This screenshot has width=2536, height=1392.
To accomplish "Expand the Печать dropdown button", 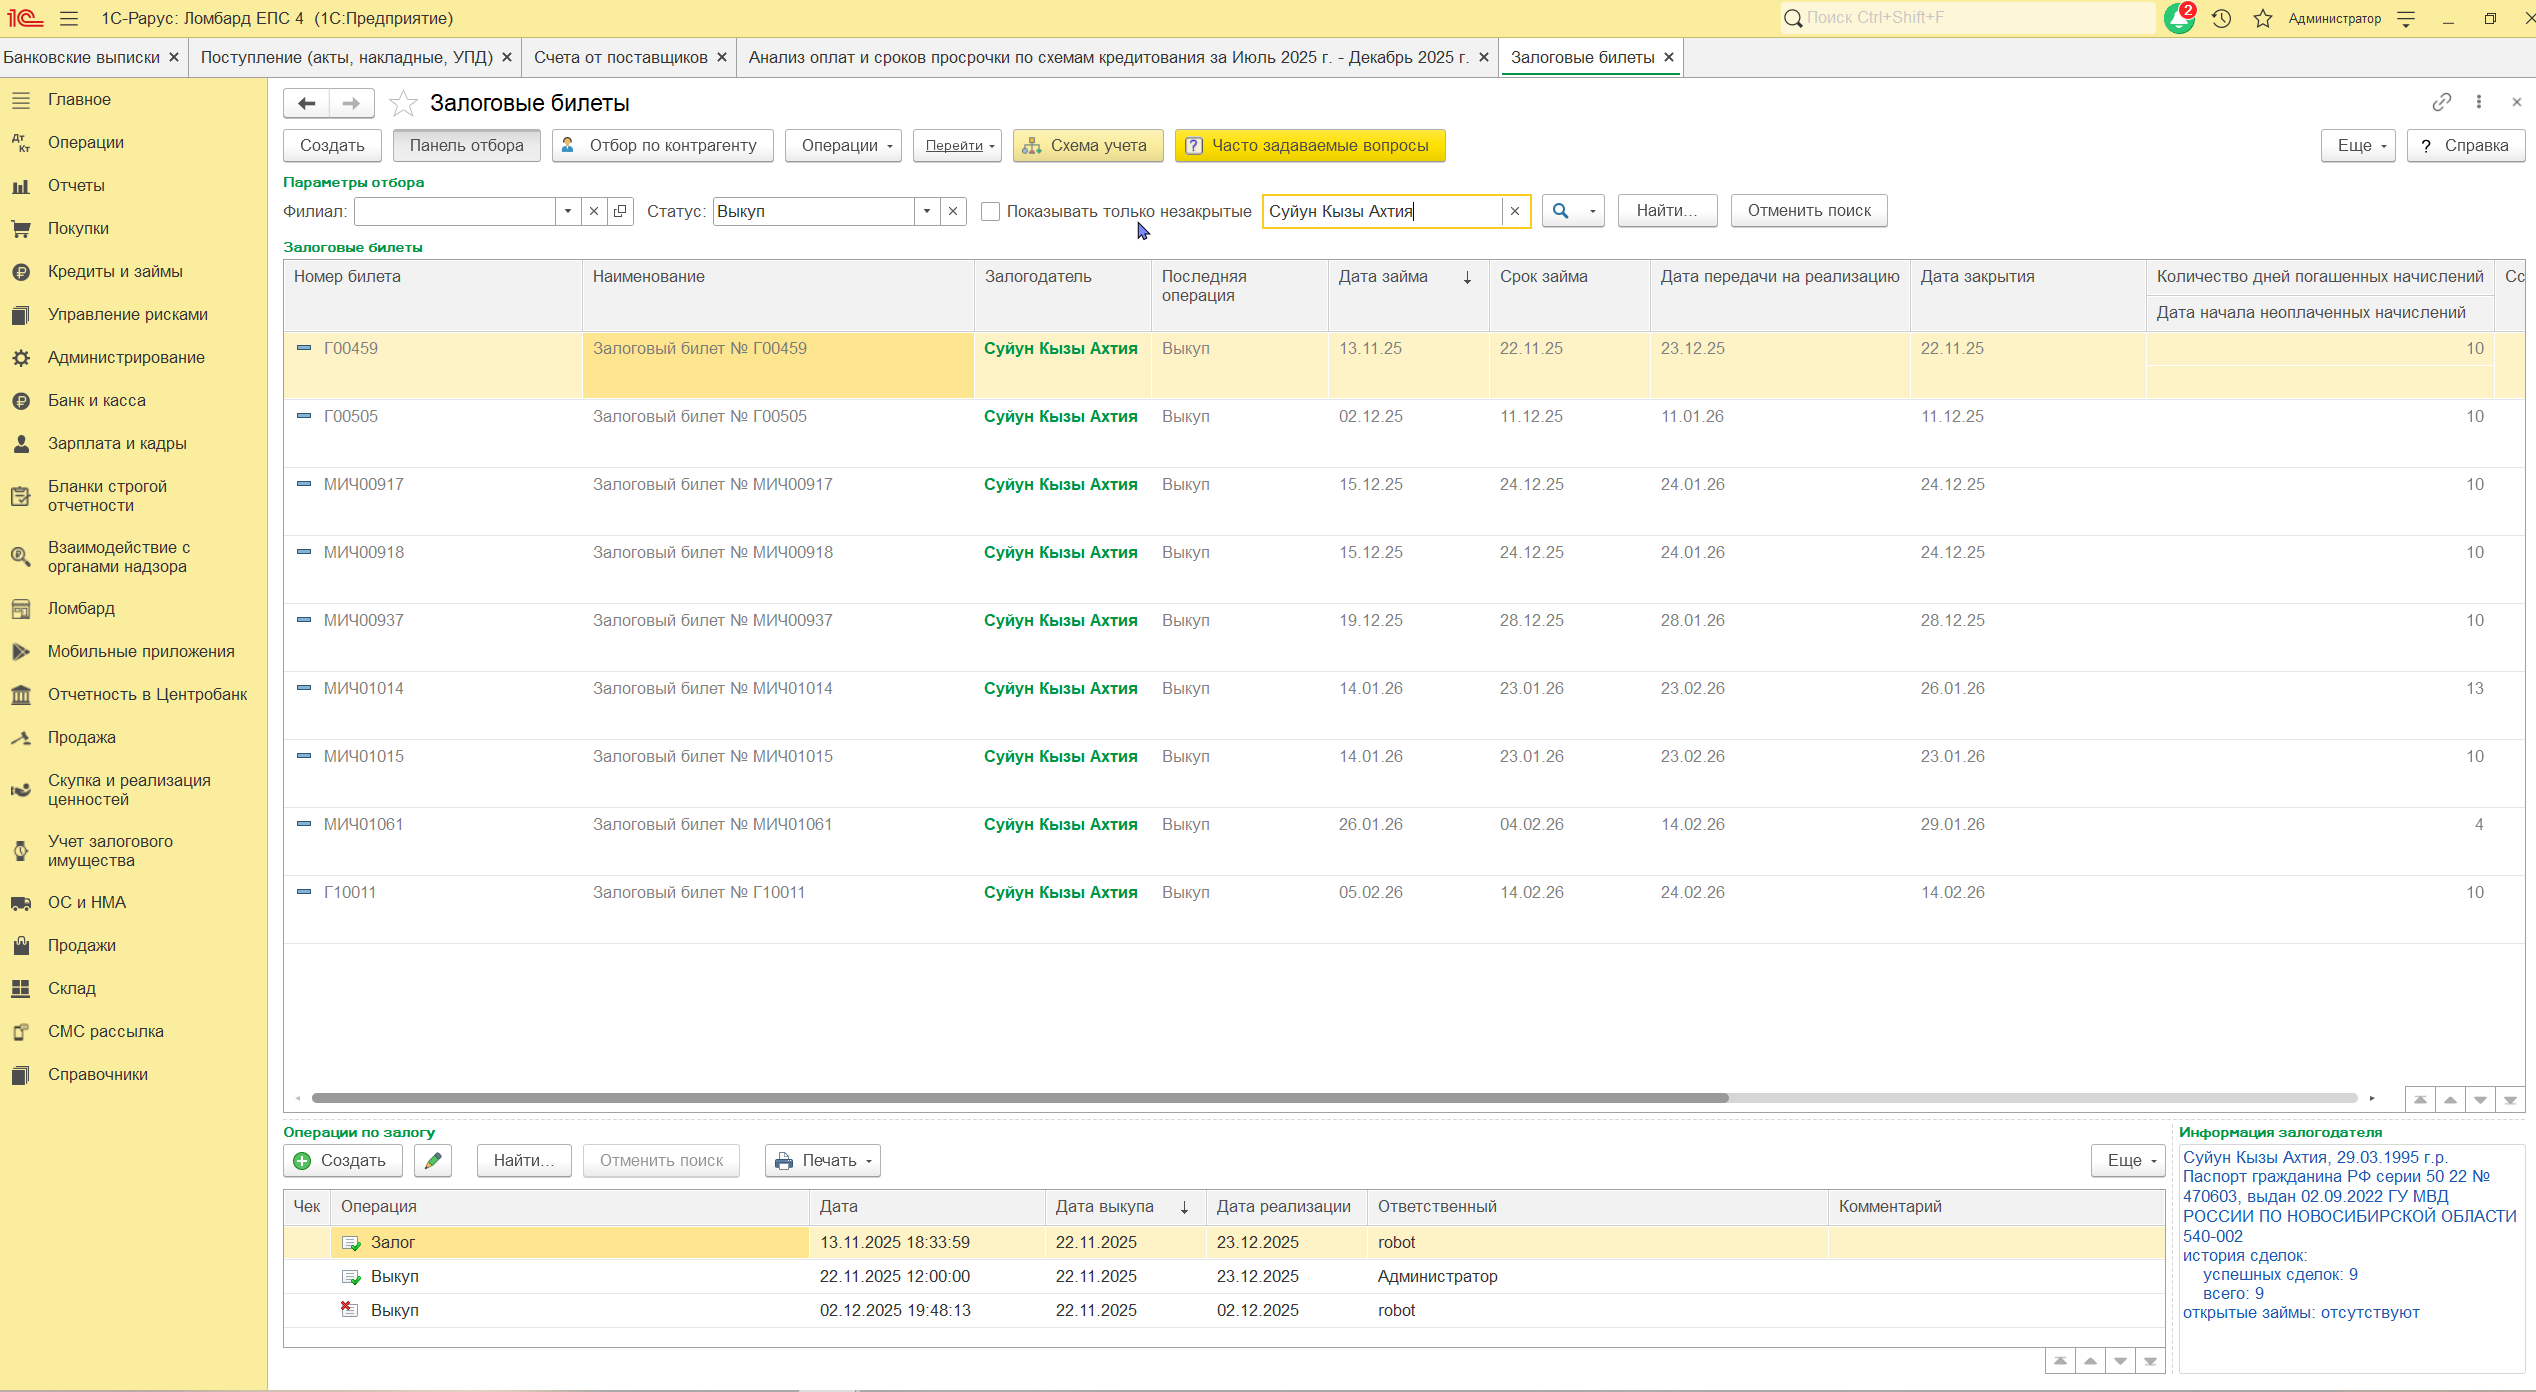I will click(x=823, y=1160).
